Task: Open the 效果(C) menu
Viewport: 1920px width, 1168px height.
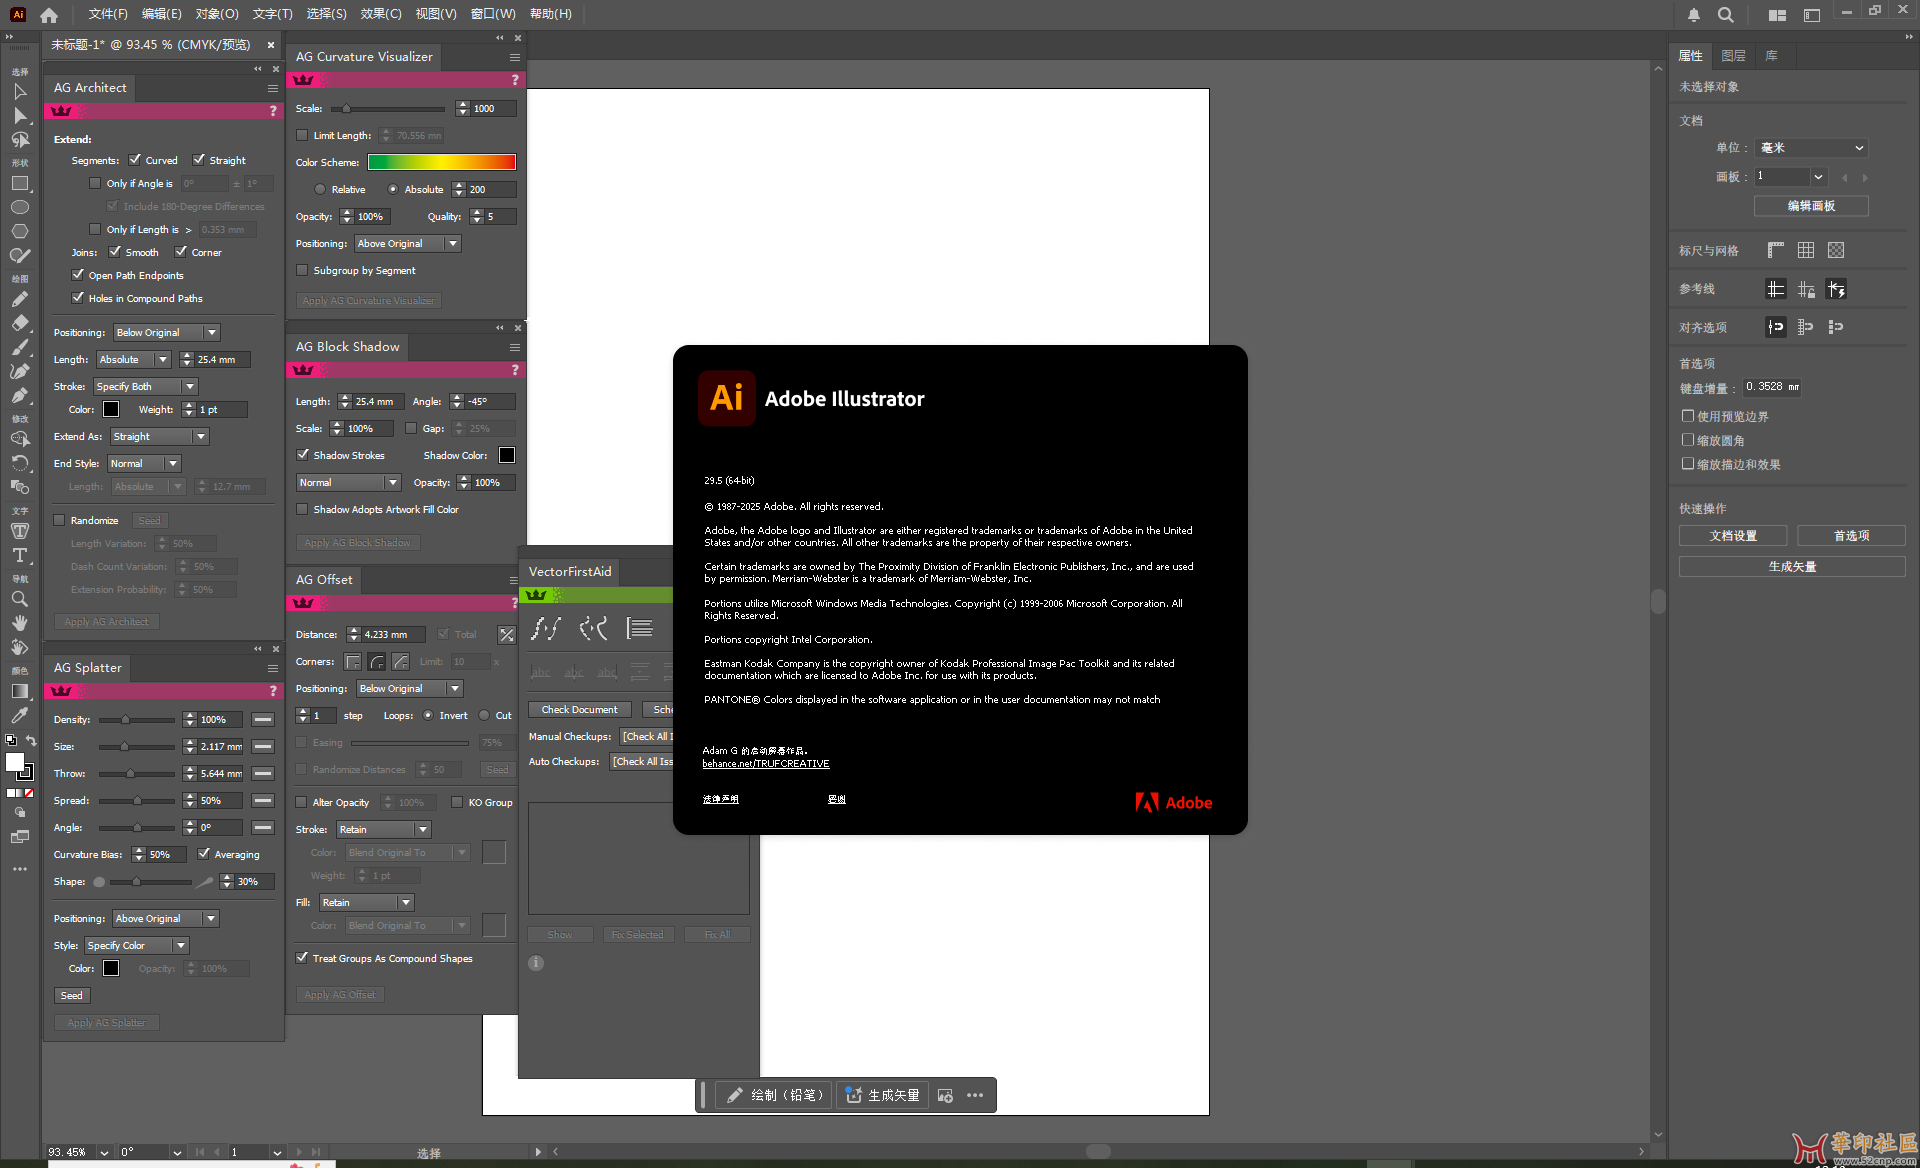Action: 381,14
